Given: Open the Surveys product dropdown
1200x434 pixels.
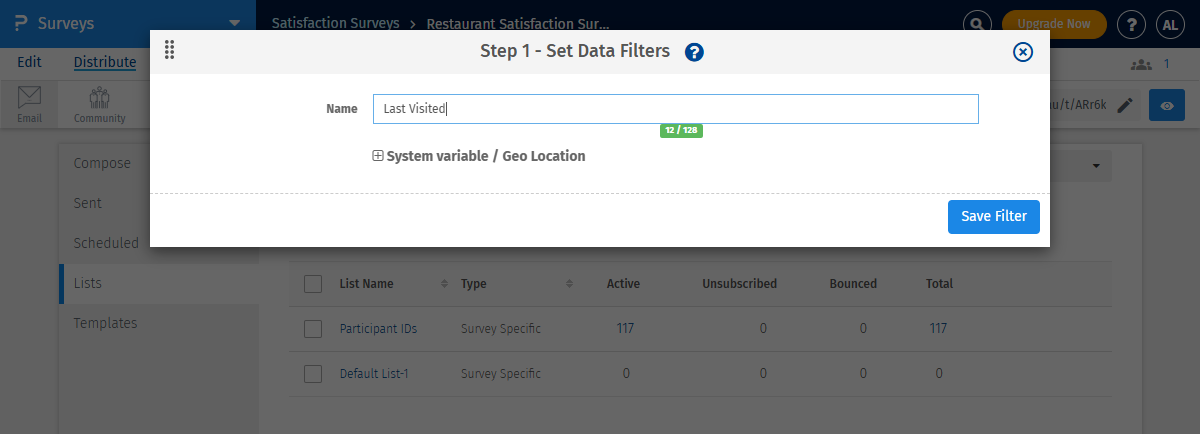Looking at the screenshot, I should [x=234, y=22].
